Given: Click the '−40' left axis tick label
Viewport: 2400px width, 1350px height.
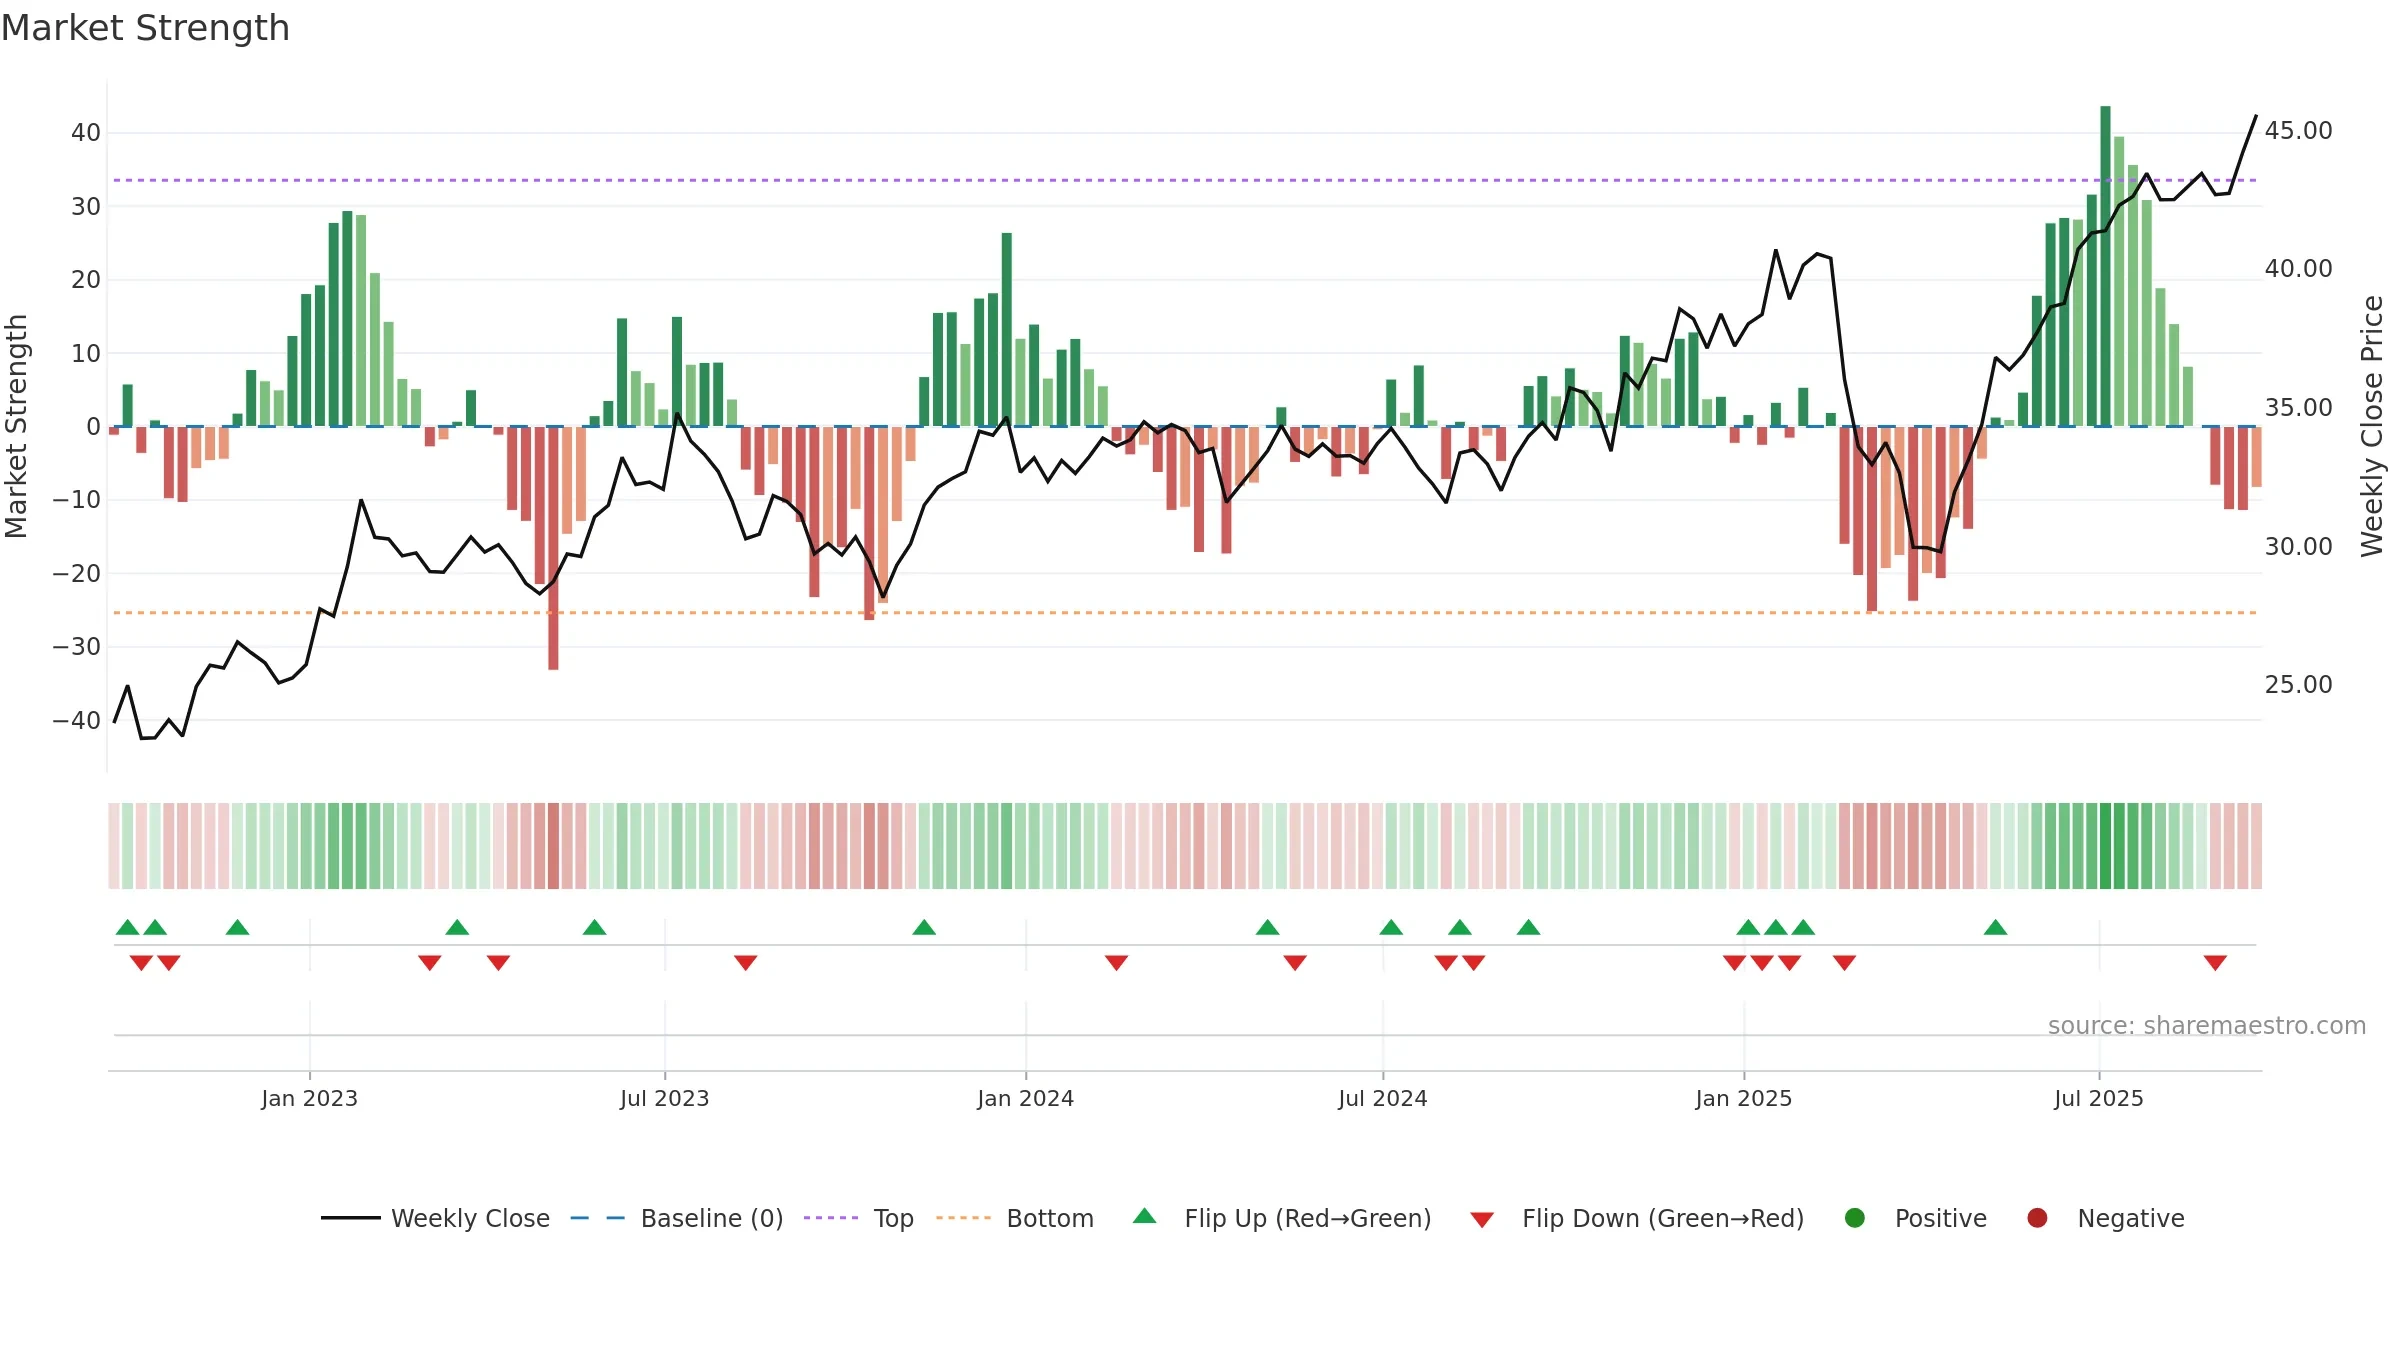Looking at the screenshot, I should pos(77,720).
